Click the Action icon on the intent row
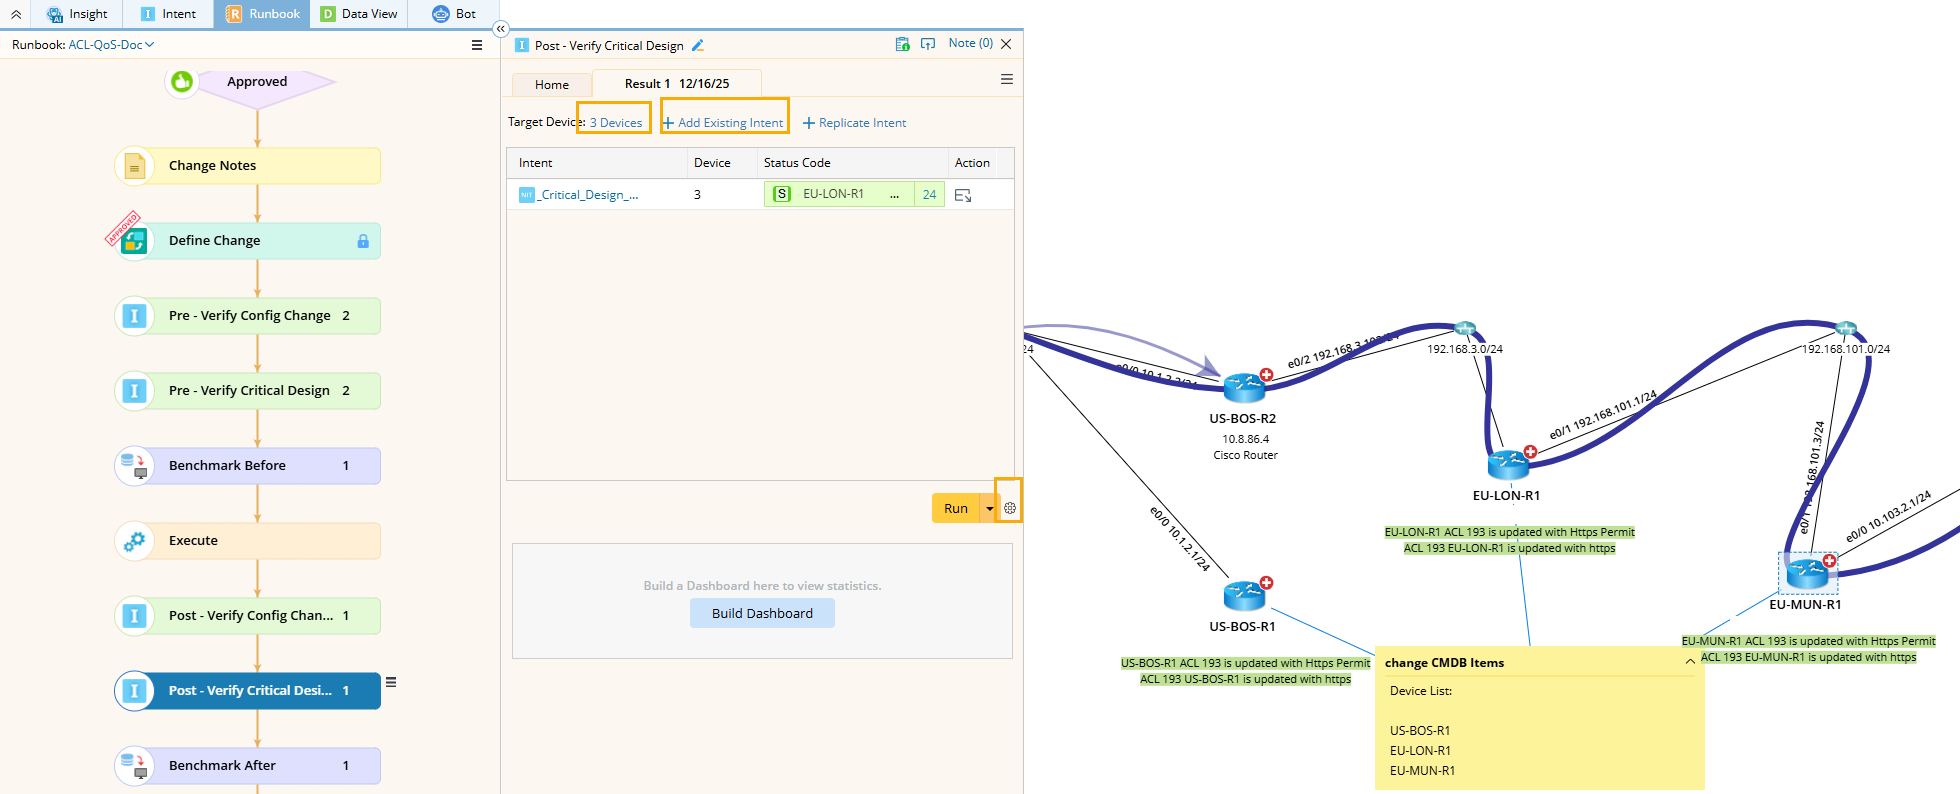This screenshot has height=794, width=1960. click(x=963, y=196)
